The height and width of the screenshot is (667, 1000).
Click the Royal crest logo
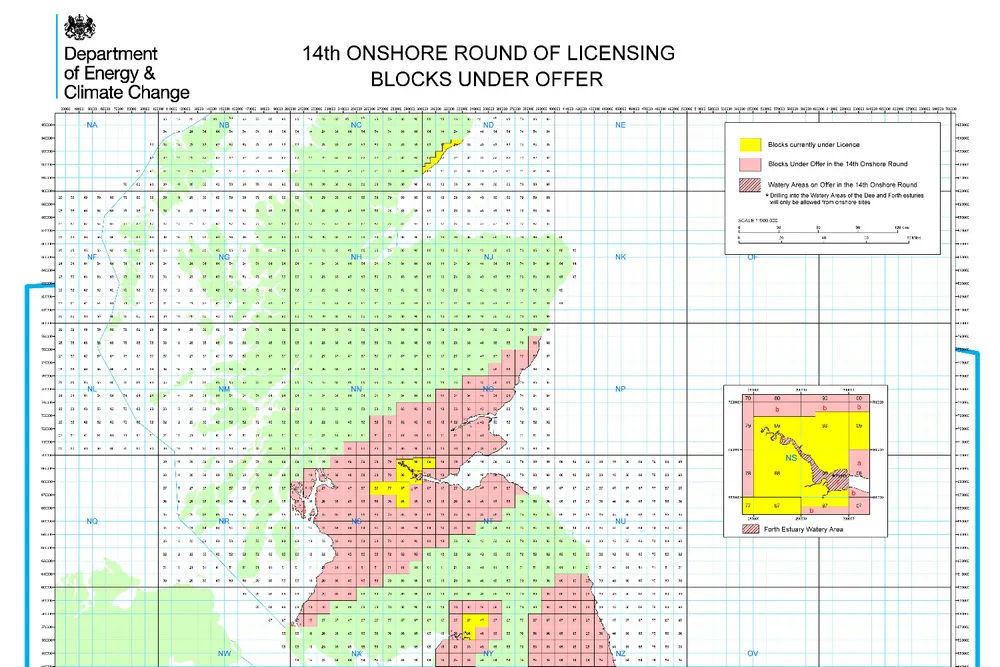point(76,27)
